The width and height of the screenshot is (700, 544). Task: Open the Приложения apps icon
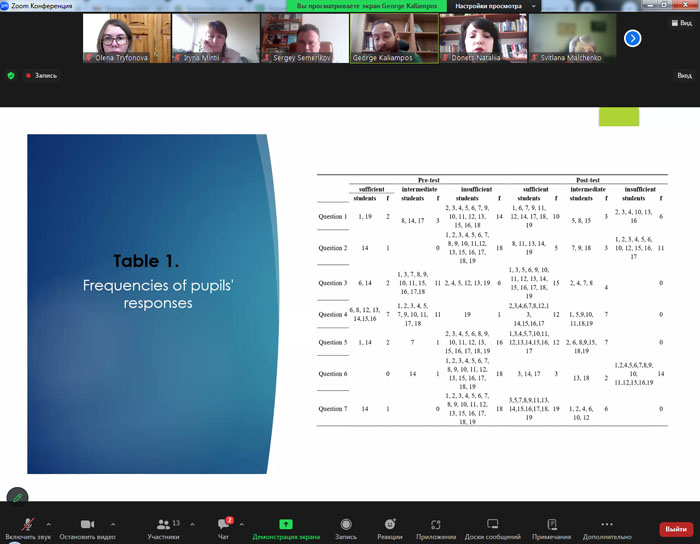pyautogui.click(x=436, y=524)
